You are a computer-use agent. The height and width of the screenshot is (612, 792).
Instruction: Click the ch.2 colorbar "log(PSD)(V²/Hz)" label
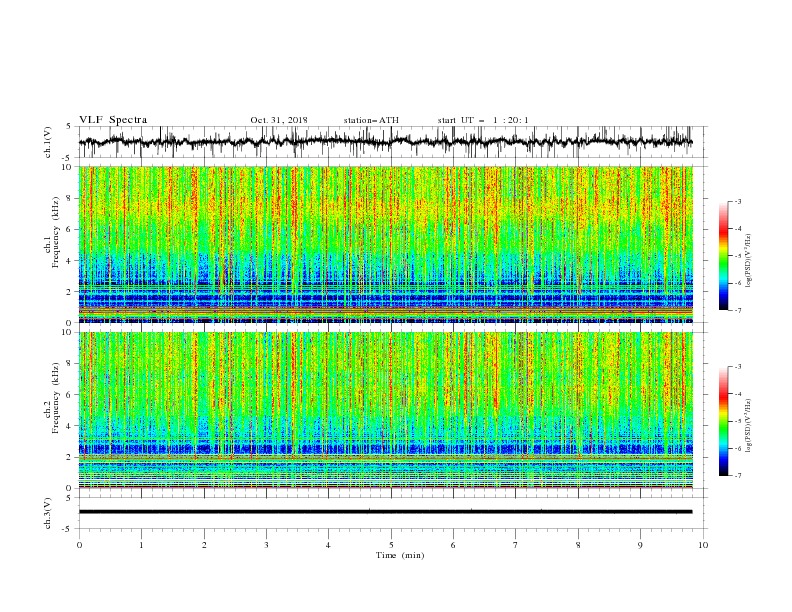749,425
